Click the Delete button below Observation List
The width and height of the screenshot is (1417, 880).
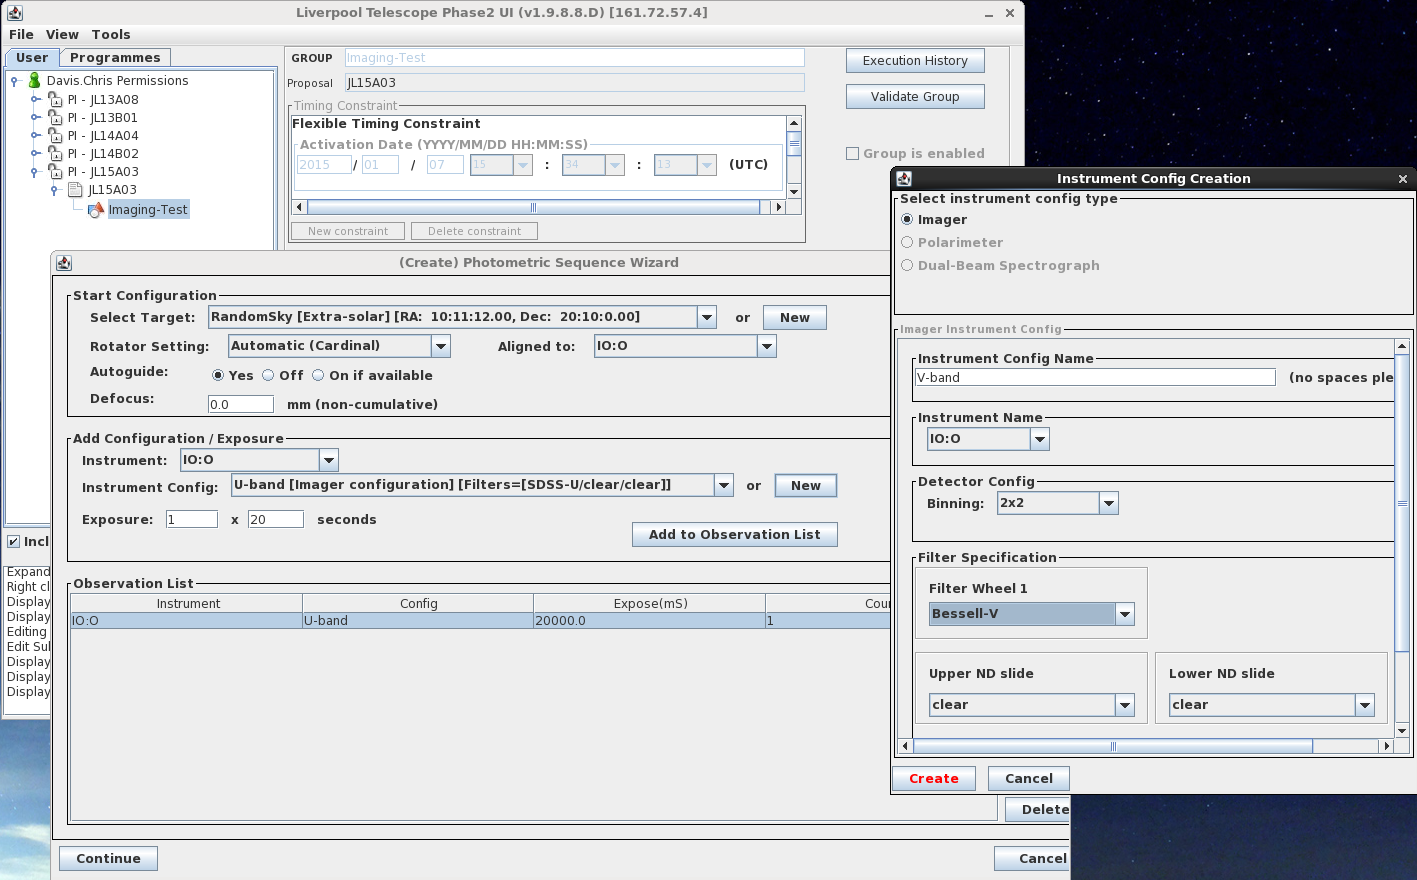tap(1038, 810)
